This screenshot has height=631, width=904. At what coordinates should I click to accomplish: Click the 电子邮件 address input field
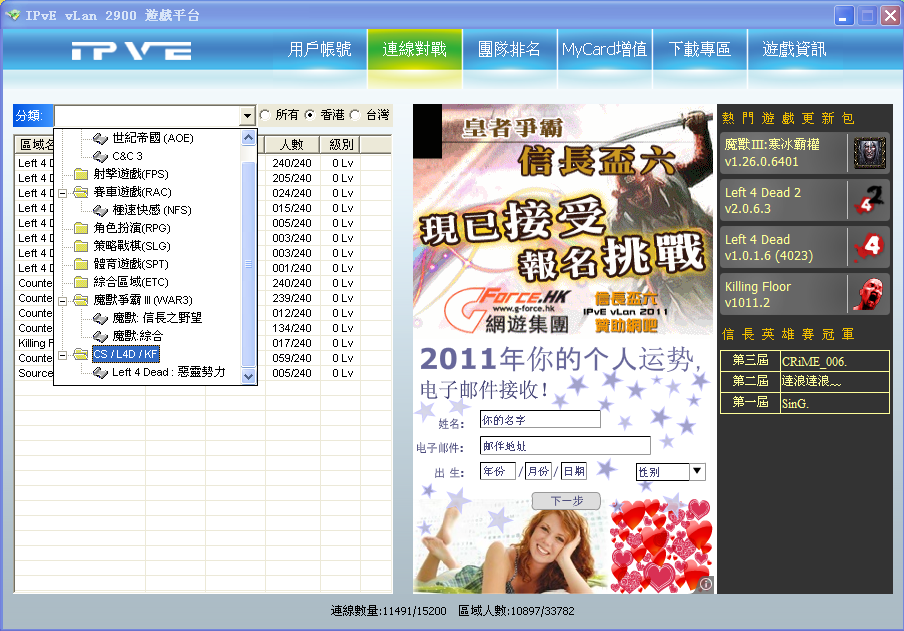565,446
